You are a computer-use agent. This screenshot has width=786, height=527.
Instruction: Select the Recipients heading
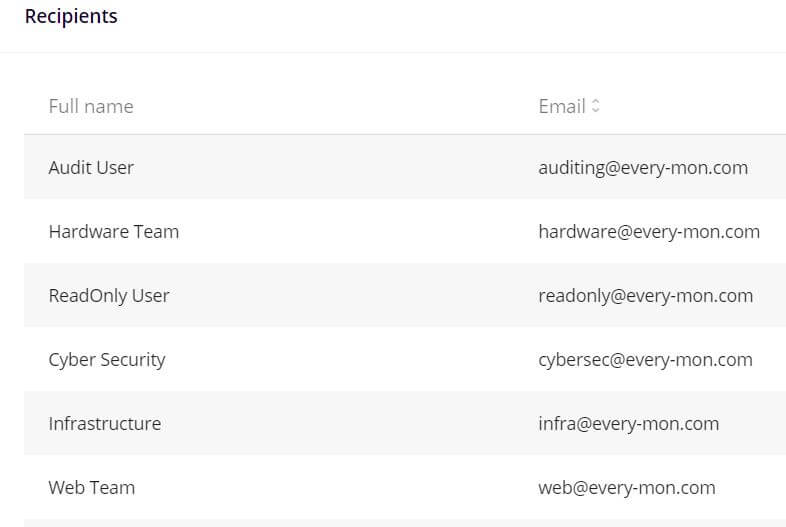(71, 16)
